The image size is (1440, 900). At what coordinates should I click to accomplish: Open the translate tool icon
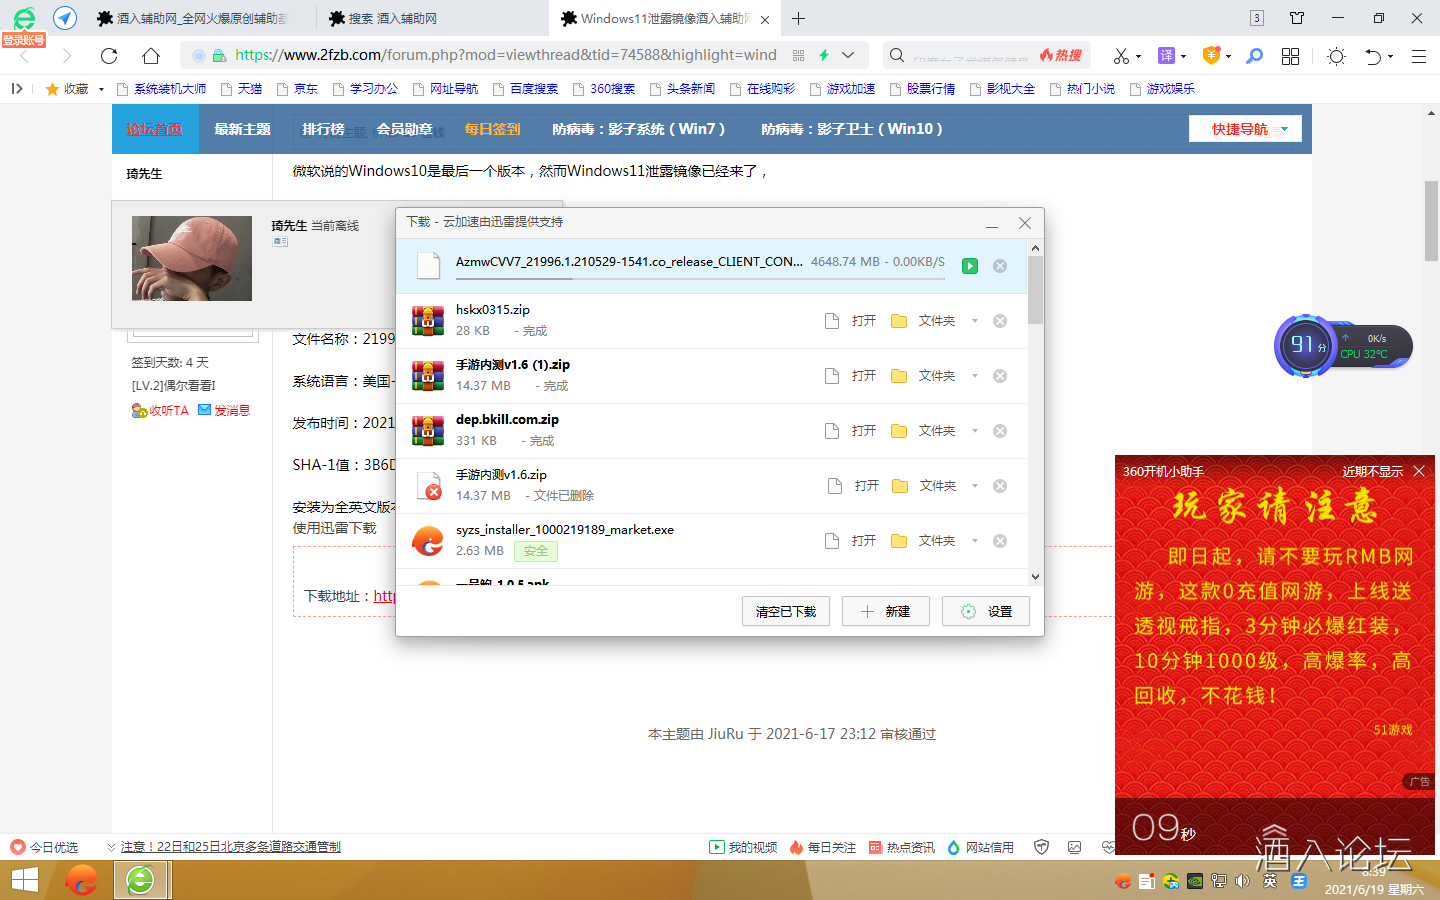coord(1166,56)
